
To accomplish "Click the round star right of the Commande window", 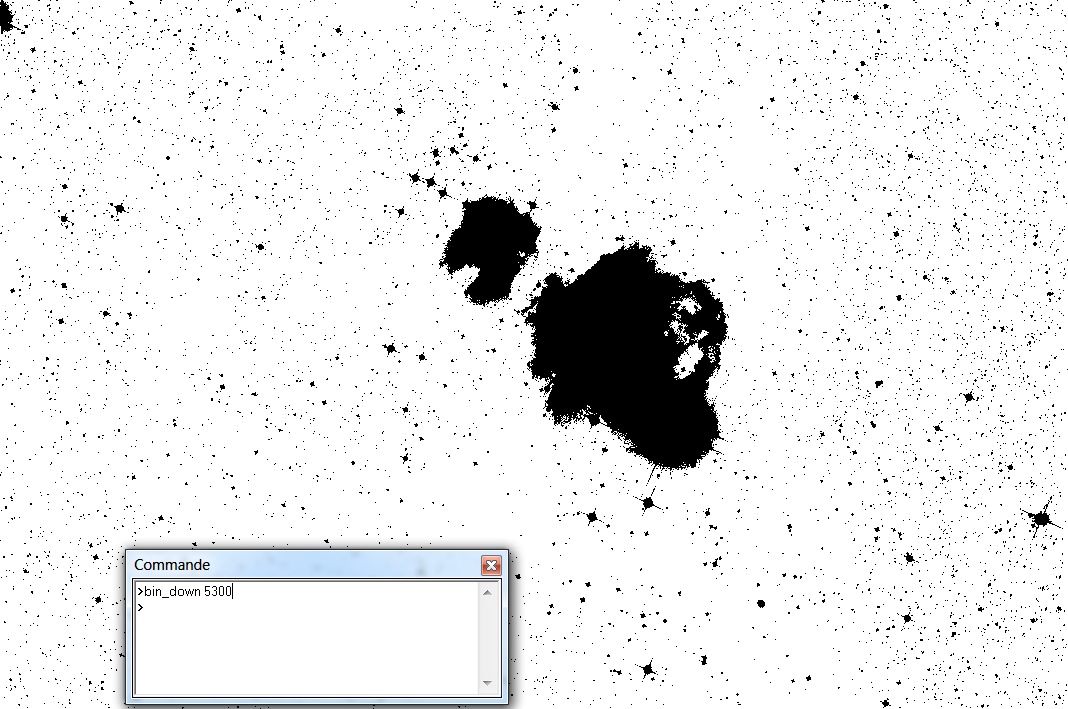I will (761, 604).
